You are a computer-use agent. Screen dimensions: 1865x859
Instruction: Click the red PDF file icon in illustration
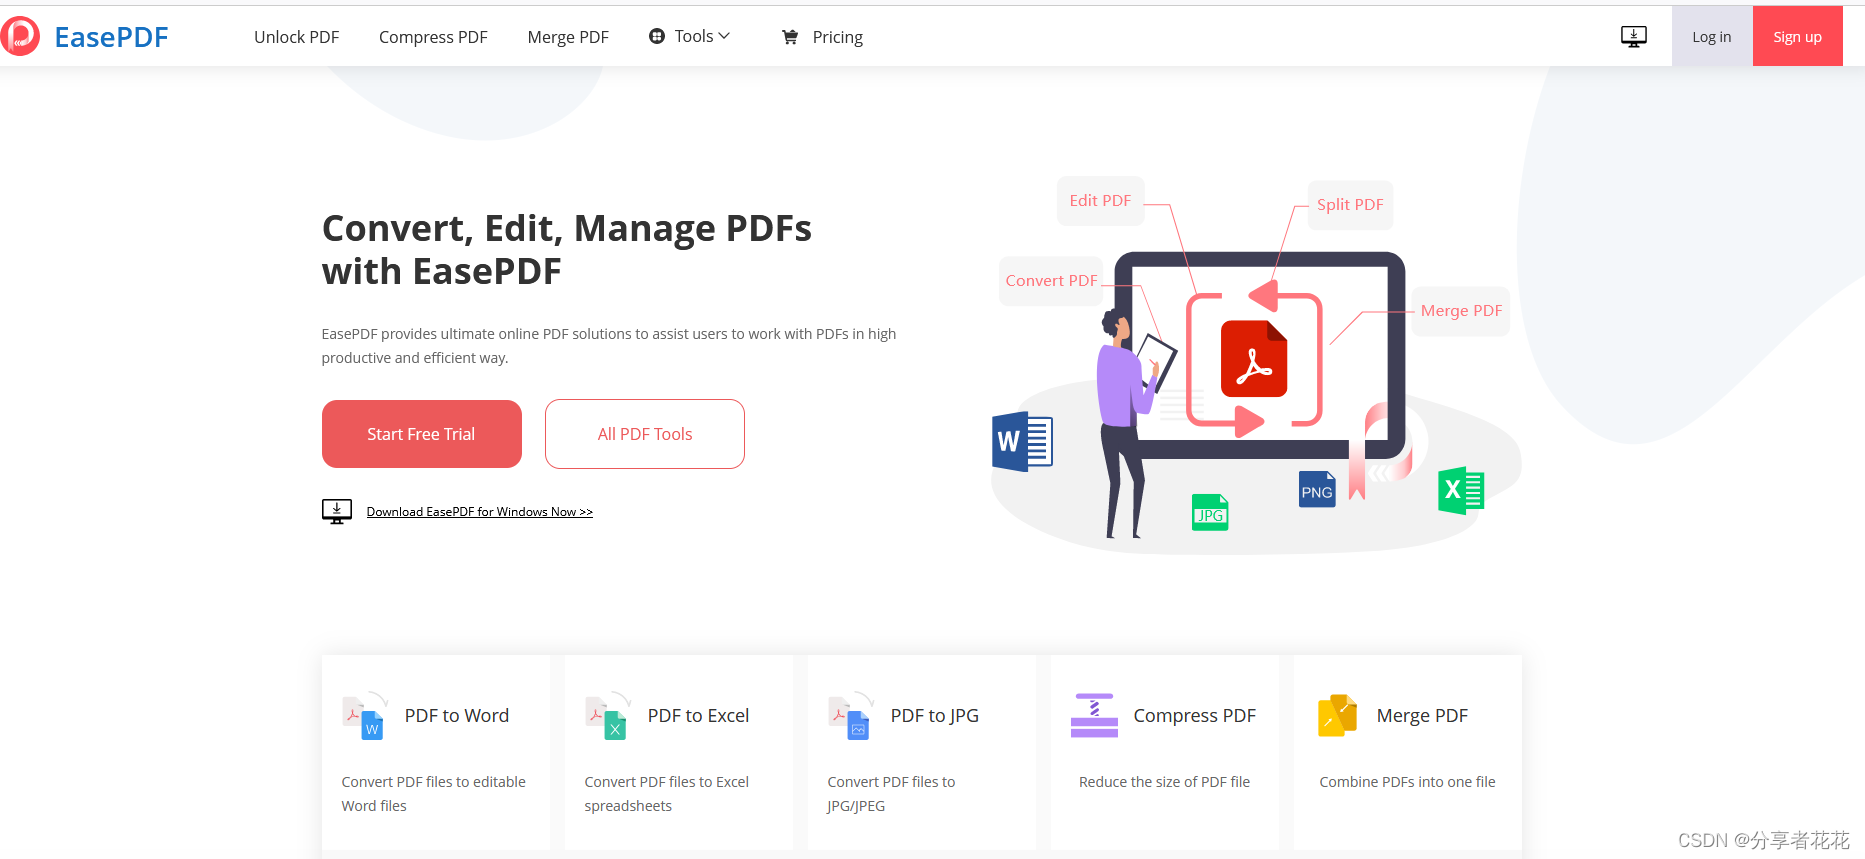pos(1254,359)
